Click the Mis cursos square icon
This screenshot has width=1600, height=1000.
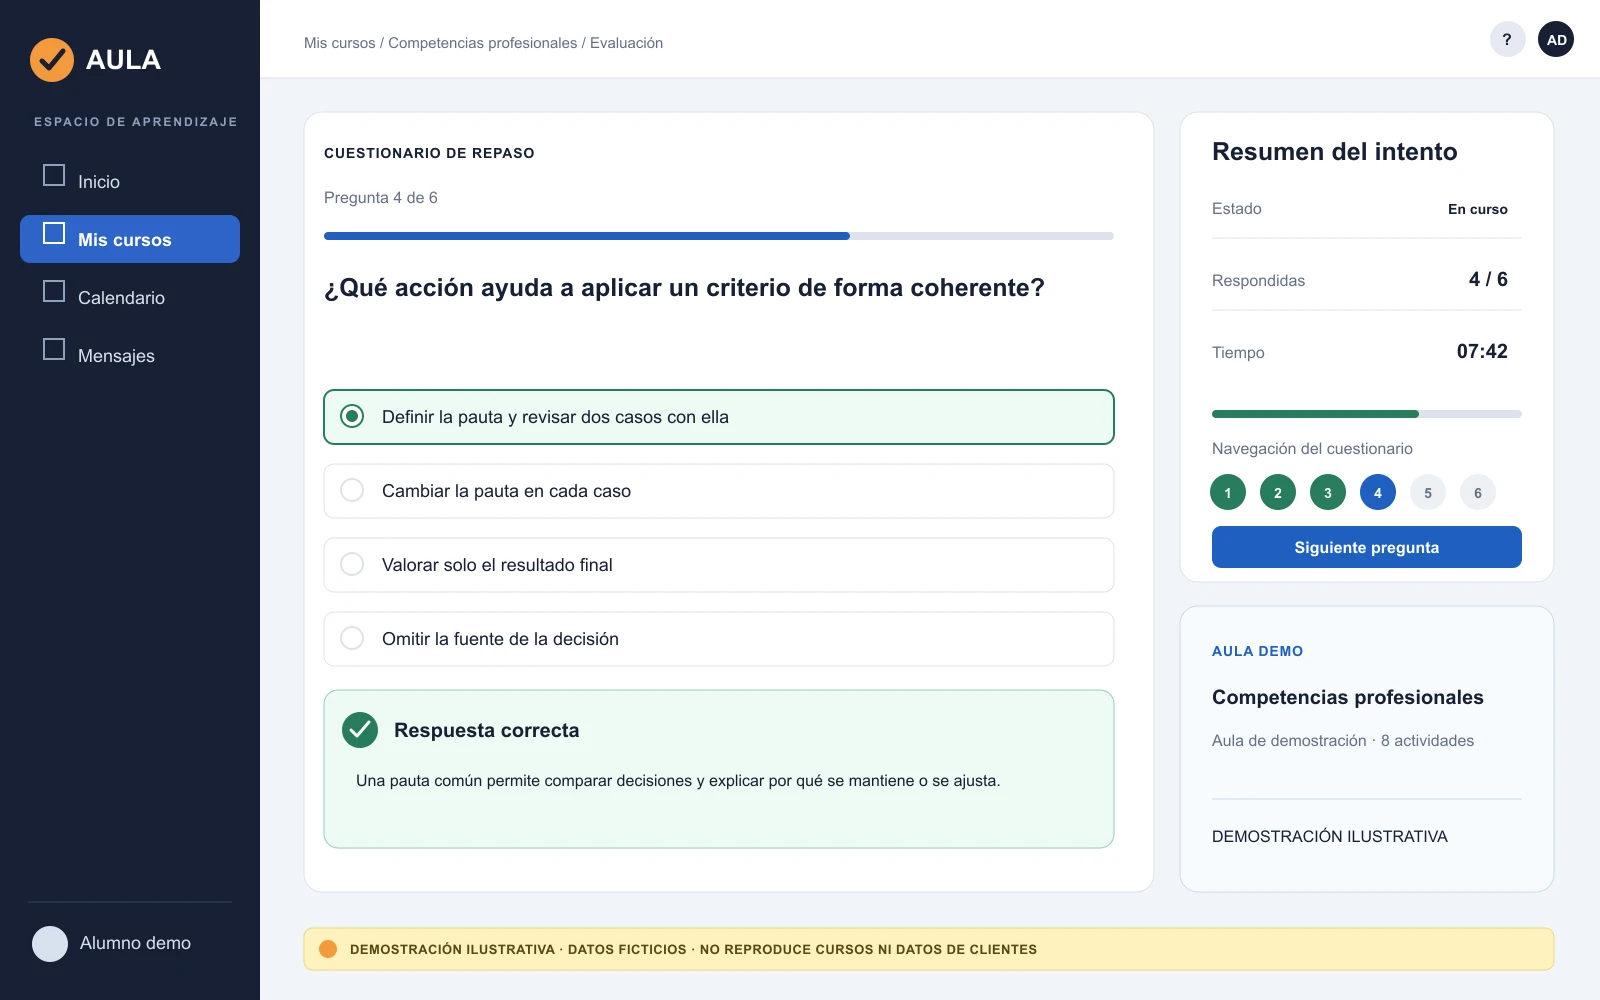pyautogui.click(x=54, y=233)
